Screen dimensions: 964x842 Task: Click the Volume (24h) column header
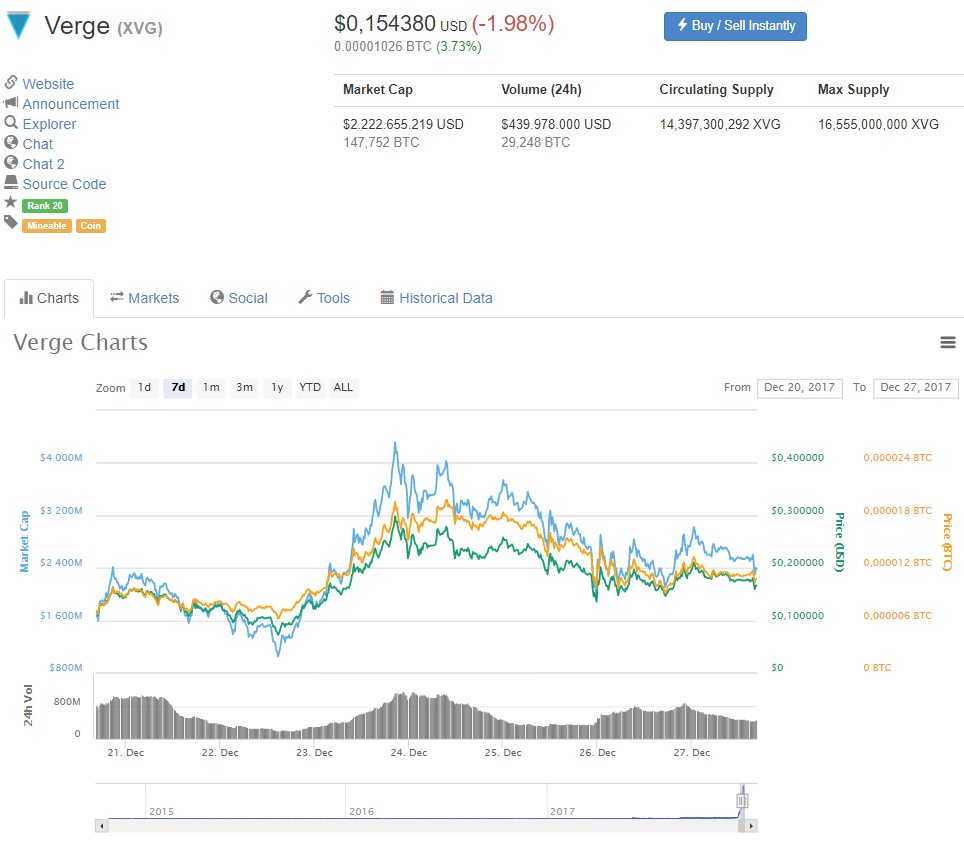pos(541,90)
